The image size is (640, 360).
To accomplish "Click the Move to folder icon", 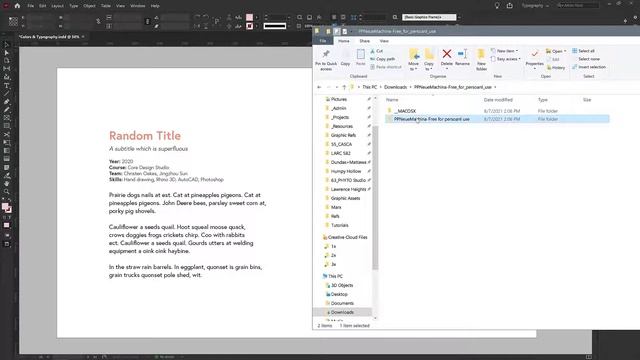I will (413, 54).
